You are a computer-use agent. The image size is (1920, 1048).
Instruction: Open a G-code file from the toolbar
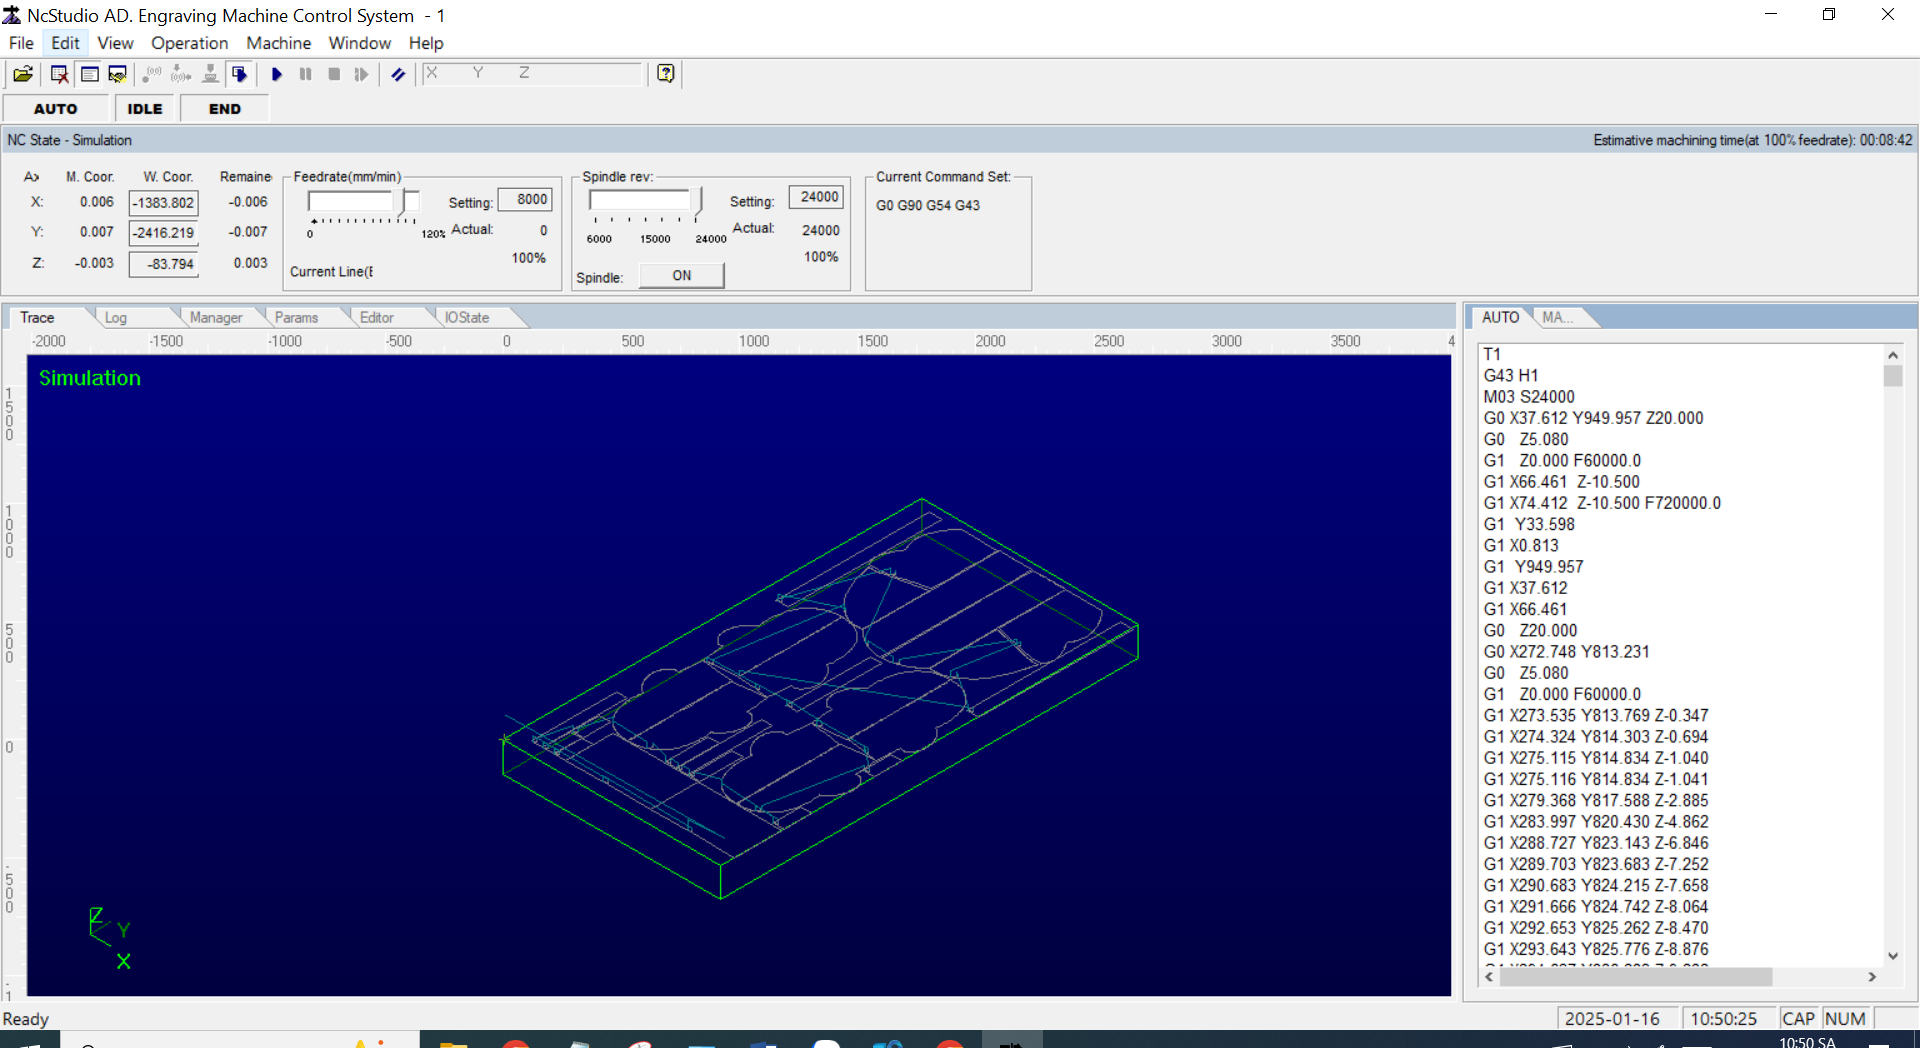click(x=22, y=74)
